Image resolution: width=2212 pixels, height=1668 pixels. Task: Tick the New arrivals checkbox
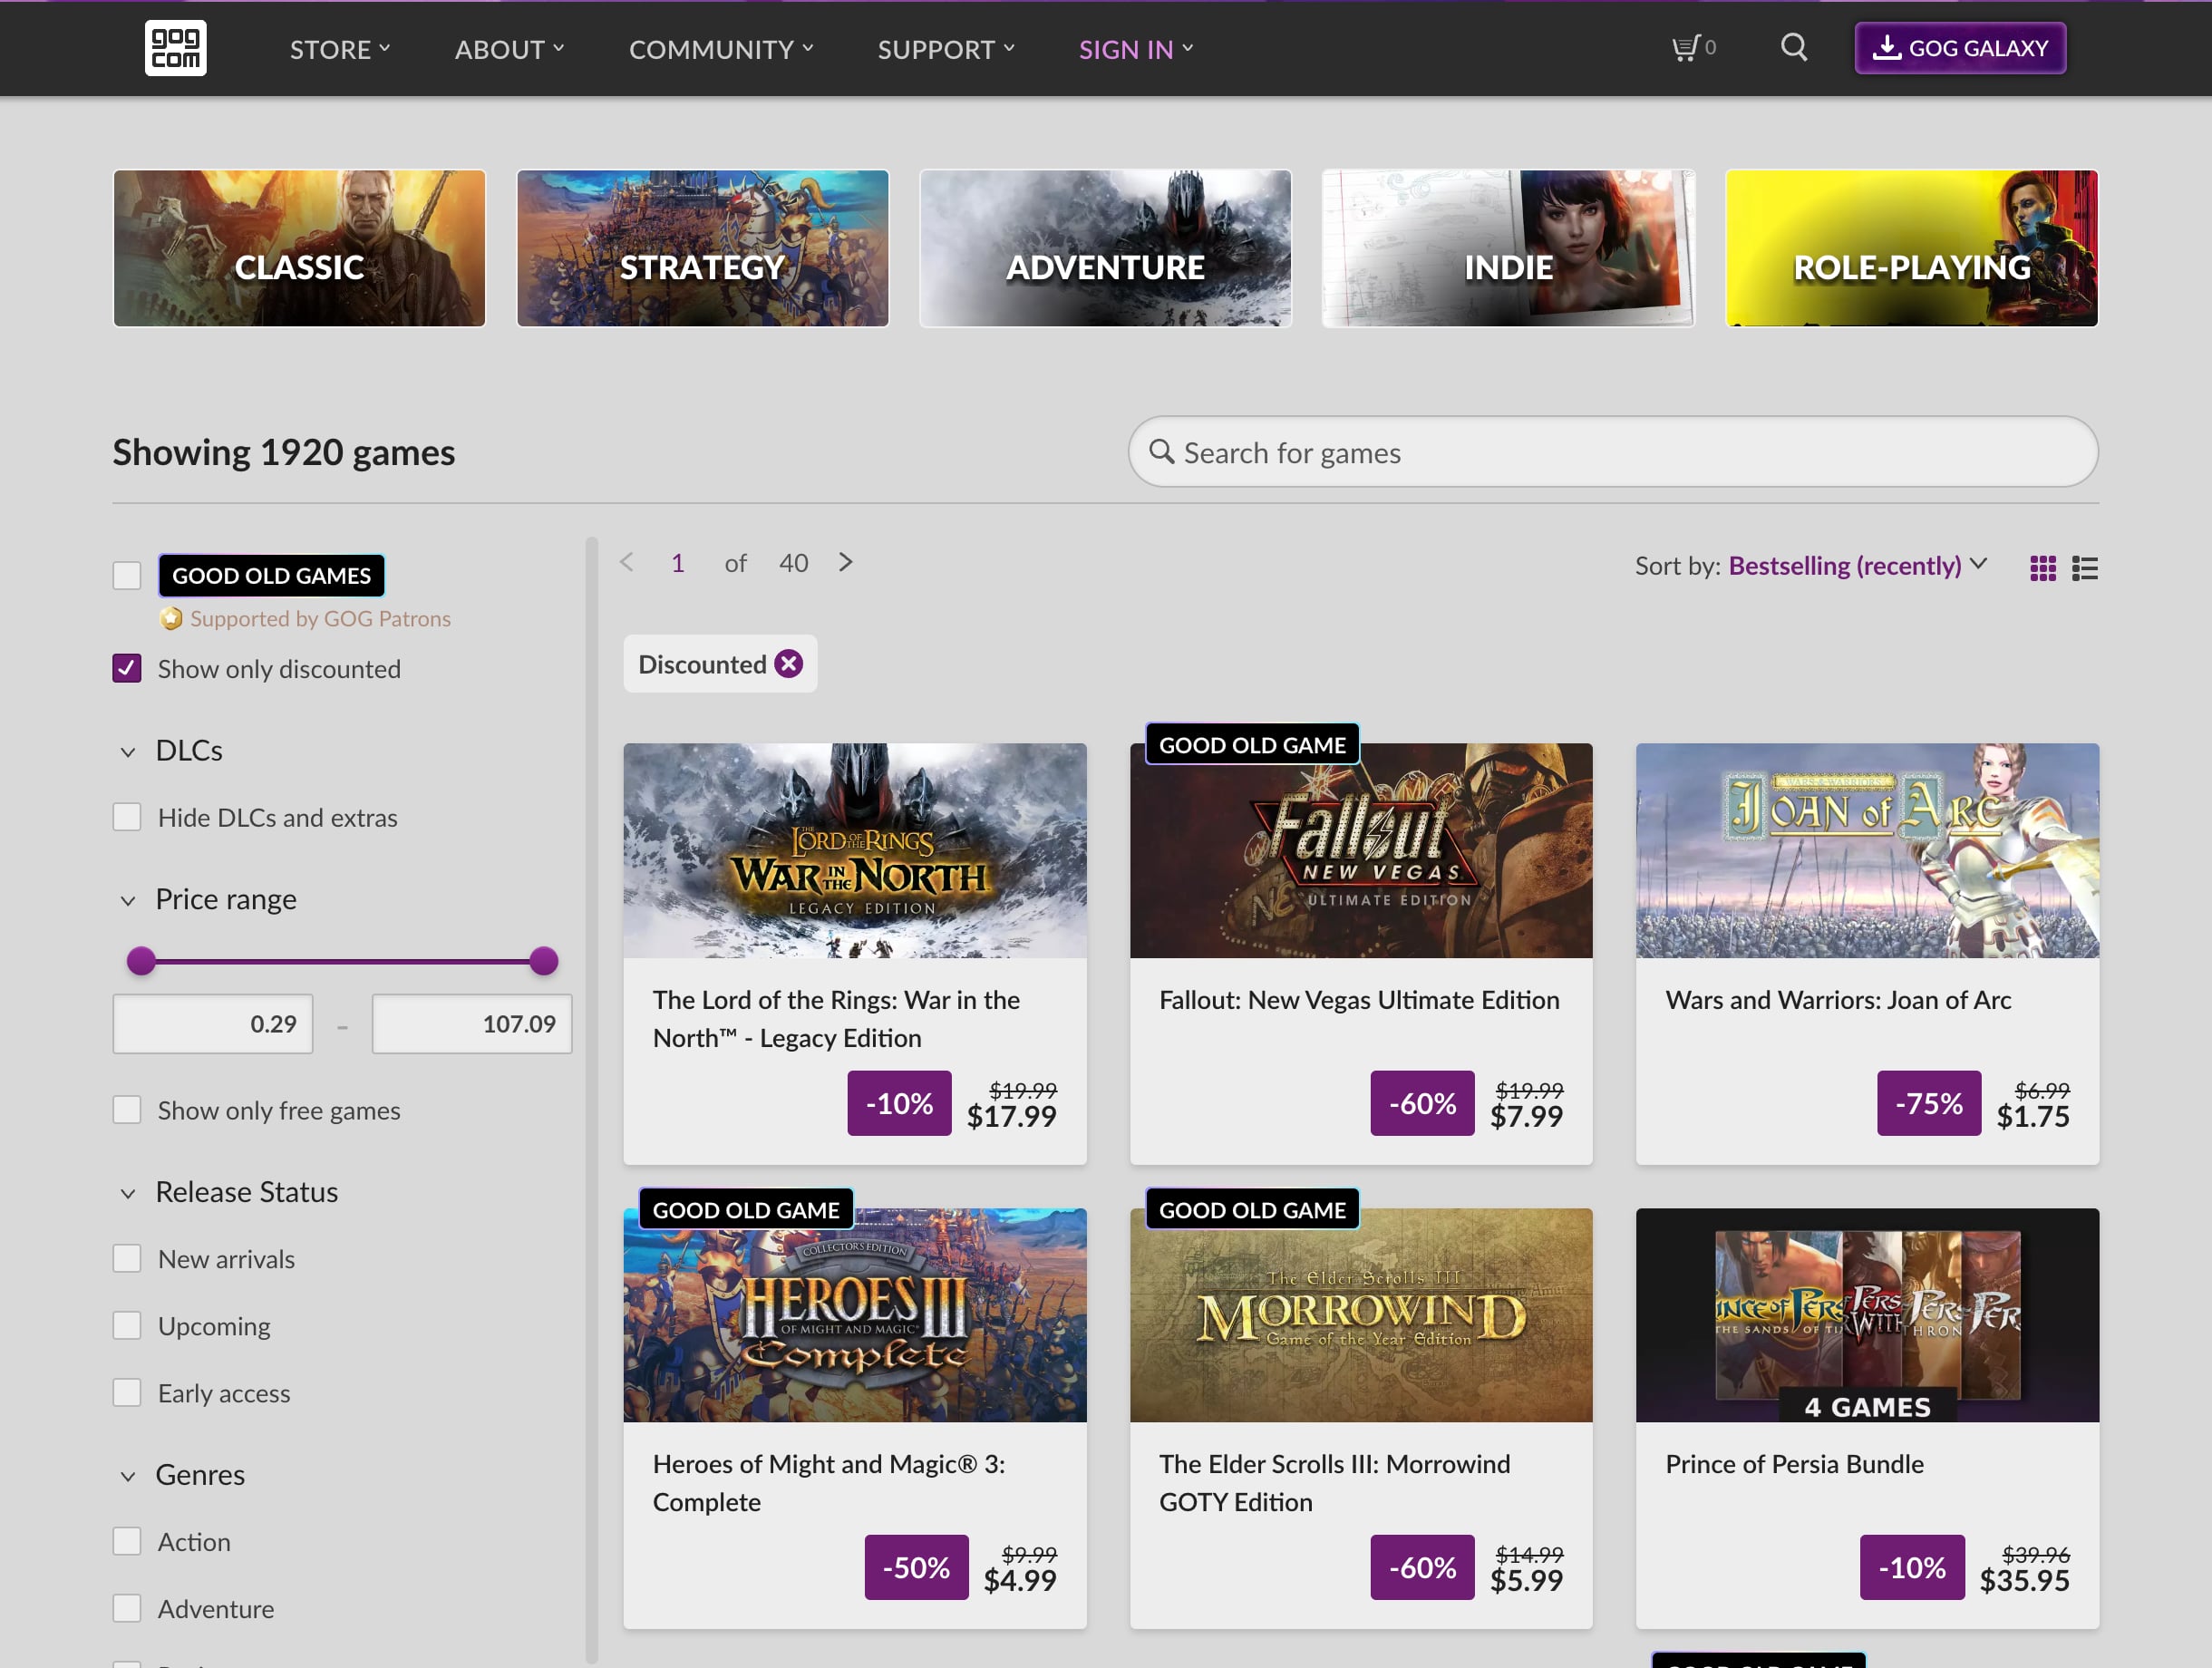click(x=127, y=1258)
